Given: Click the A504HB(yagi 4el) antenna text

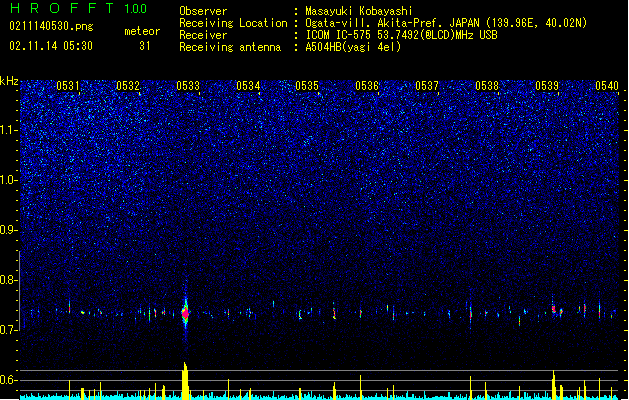Looking at the screenshot, I should [353, 47].
